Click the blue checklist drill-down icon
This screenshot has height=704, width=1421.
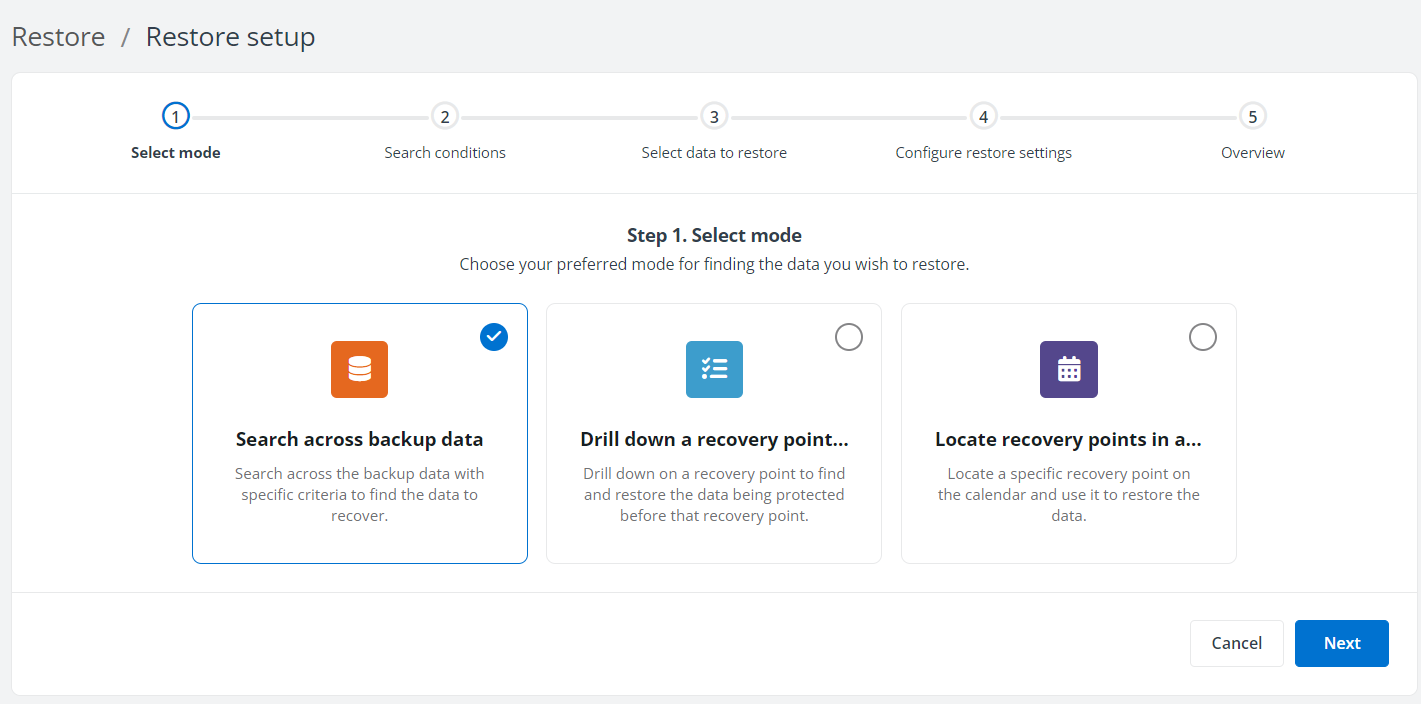714,369
